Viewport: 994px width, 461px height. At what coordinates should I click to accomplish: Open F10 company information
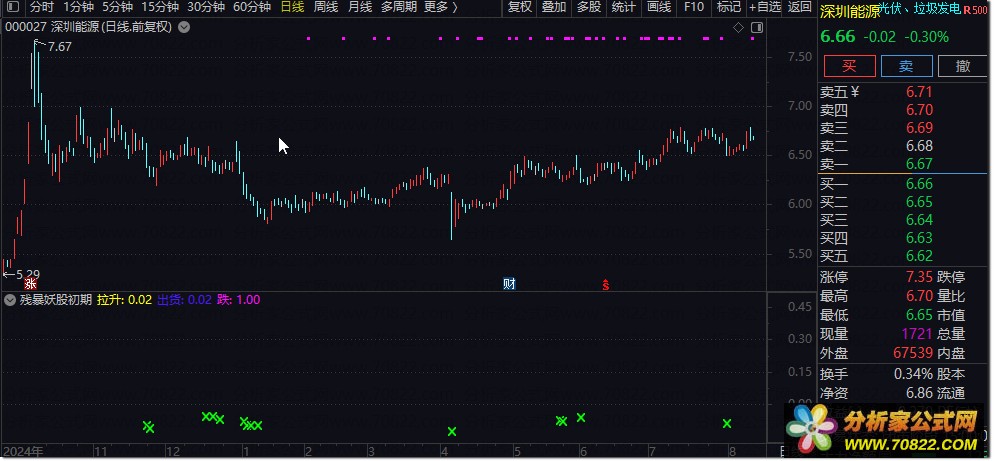(x=694, y=8)
